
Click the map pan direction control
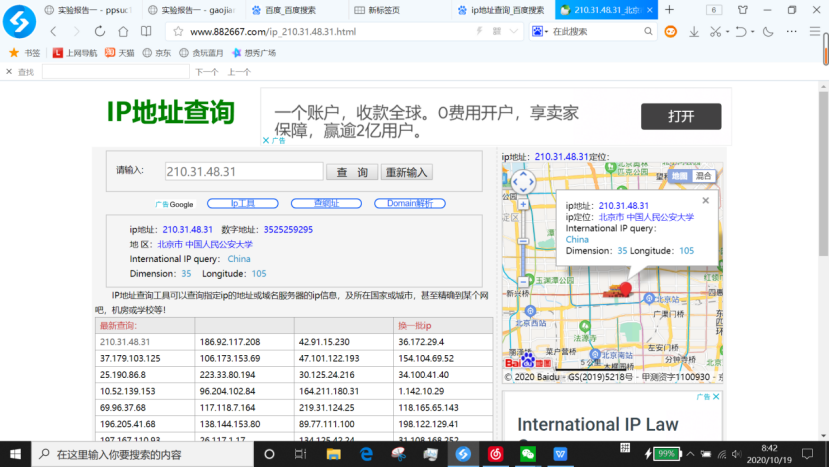click(x=523, y=182)
